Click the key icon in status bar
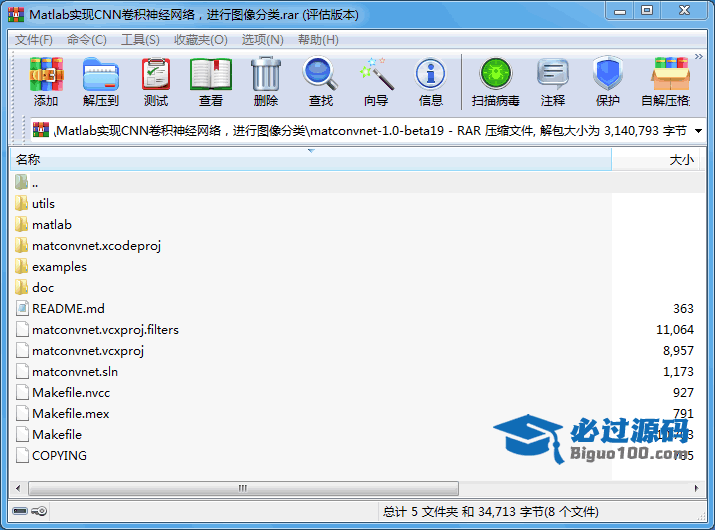The width and height of the screenshot is (715, 530). (39, 511)
